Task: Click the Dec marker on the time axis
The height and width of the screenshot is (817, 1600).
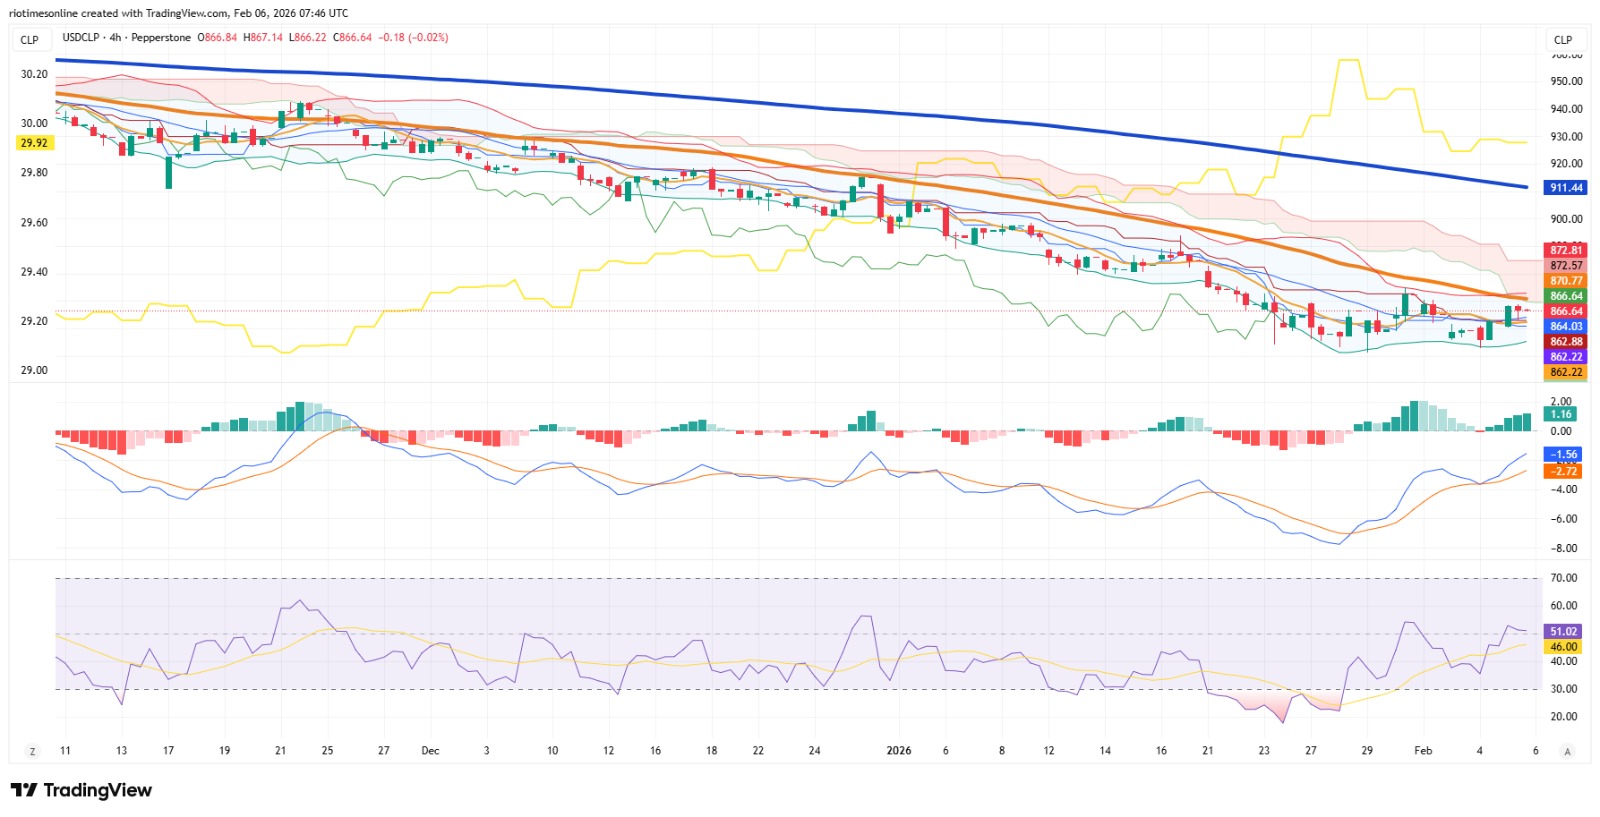Action: pos(430,750)
